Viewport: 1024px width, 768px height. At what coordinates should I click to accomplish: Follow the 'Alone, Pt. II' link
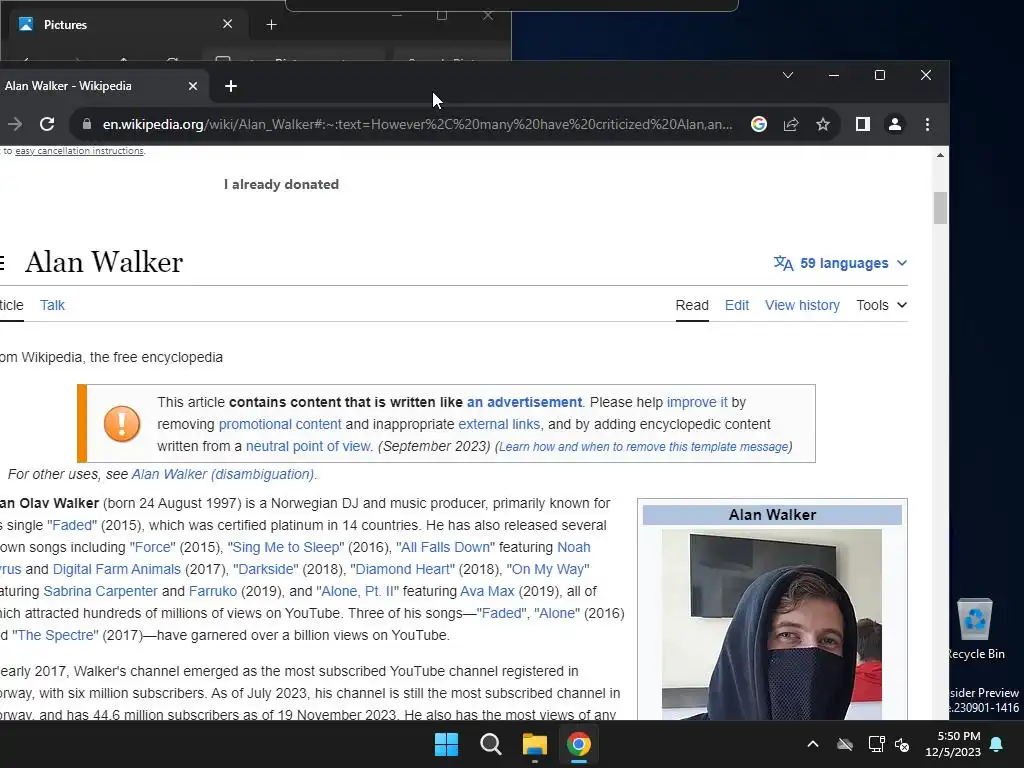tap(357, 592)
